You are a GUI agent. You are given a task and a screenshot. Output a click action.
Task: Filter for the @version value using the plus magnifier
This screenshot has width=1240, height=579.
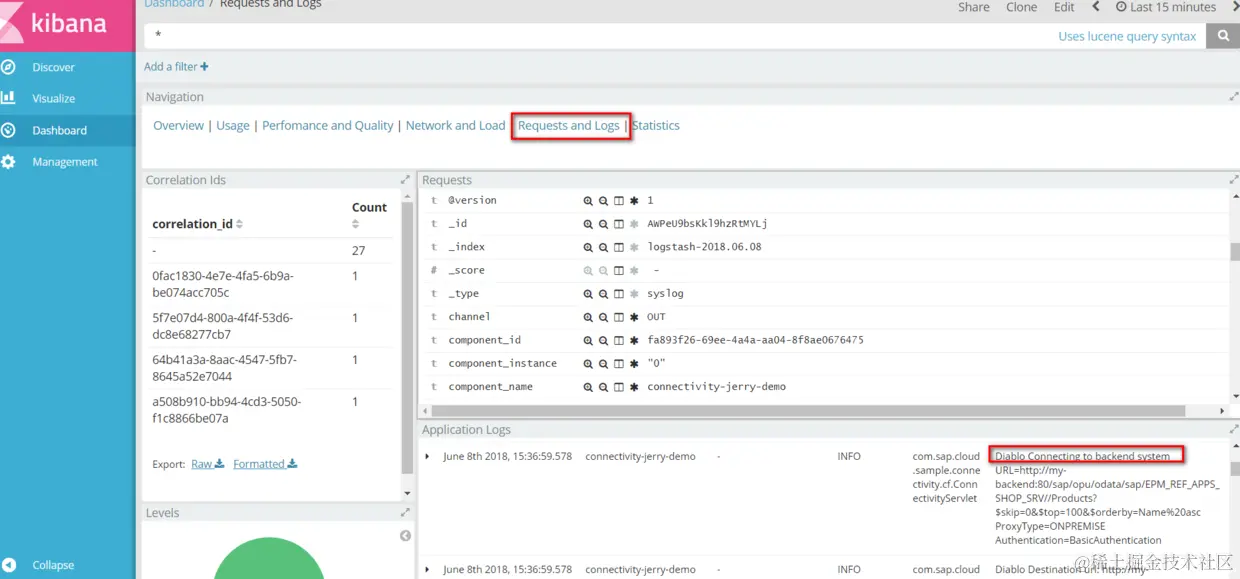tap(588, 200)
